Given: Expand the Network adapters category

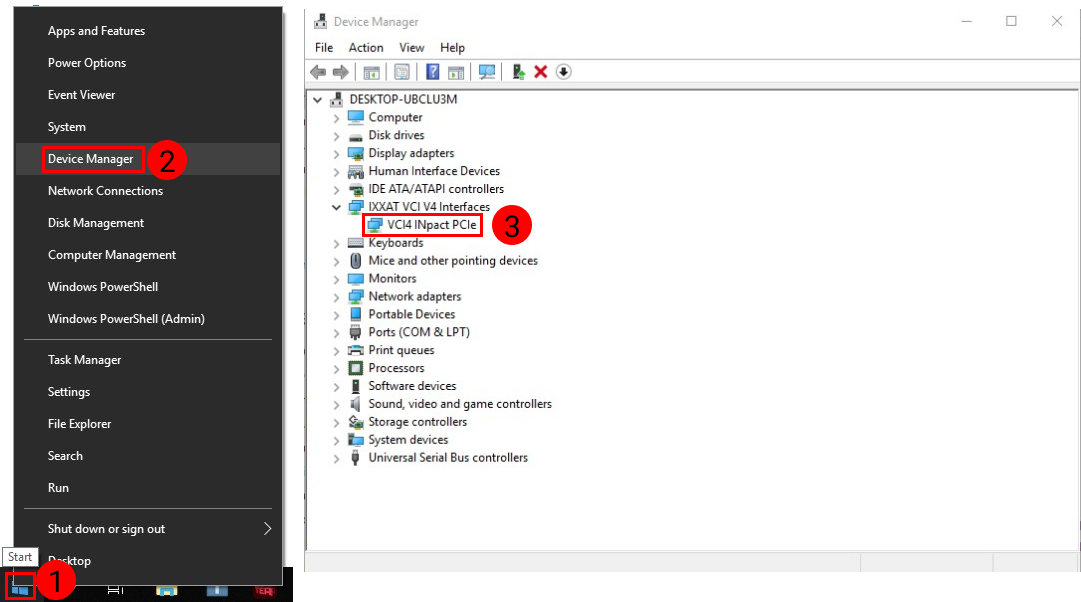Looking at the screenshot, I should pyautogui.click(x=337, y=296).
